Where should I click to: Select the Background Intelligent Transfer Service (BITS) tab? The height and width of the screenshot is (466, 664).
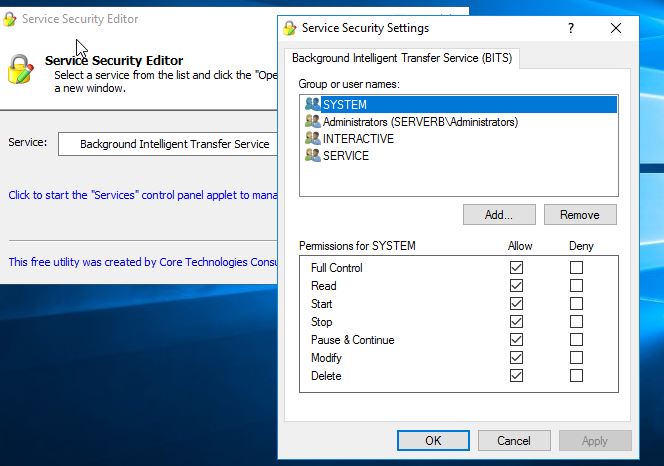pyautogui.click(x=402, y=58)
